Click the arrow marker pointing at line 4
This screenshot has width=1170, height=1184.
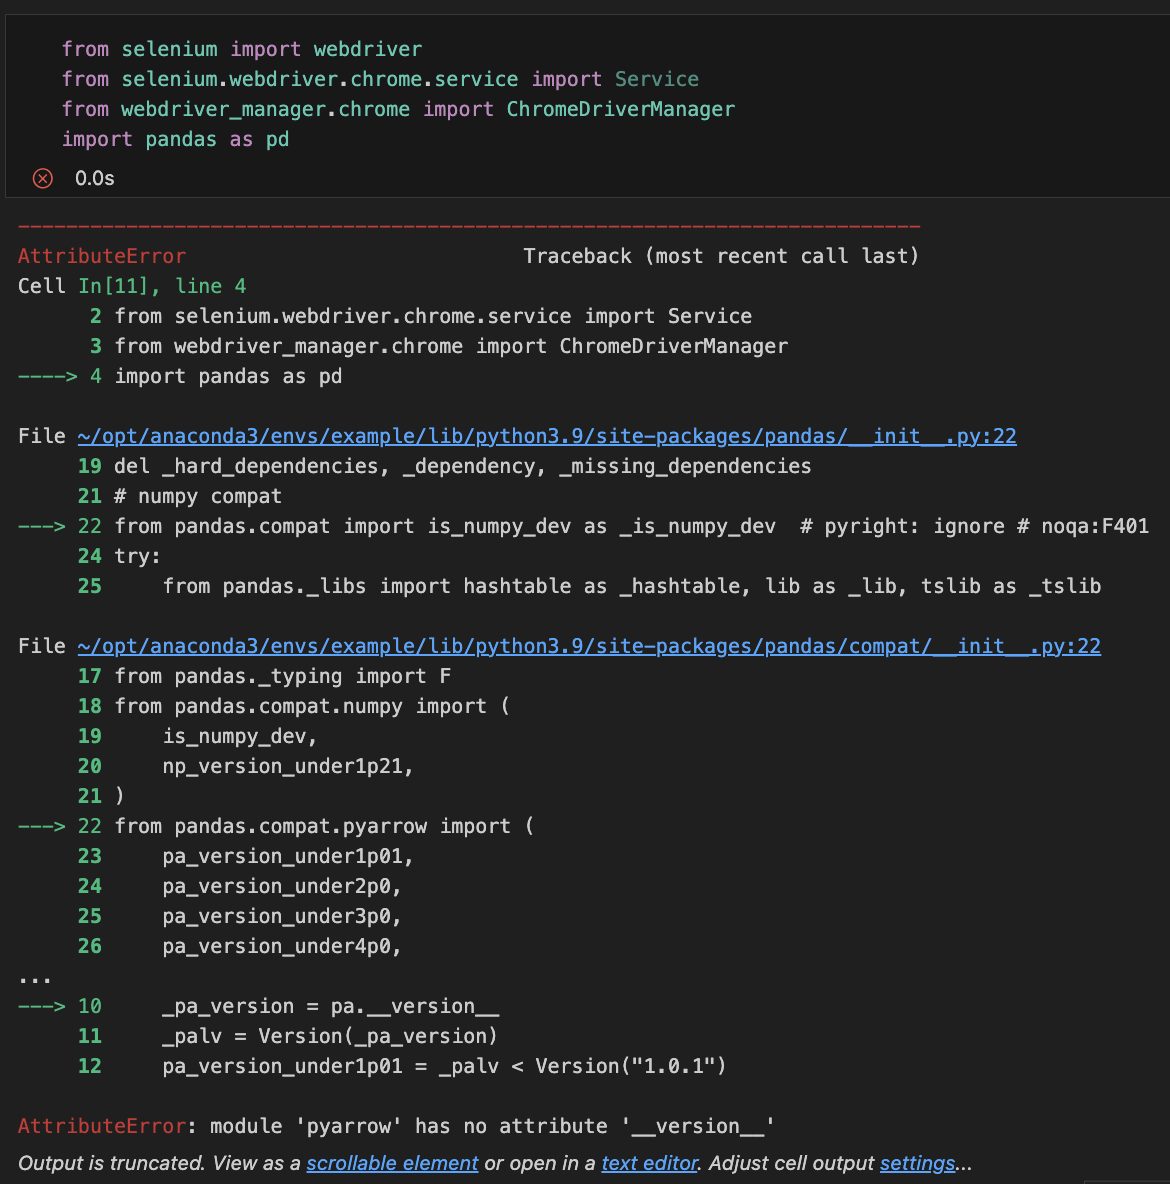(47, 376)
